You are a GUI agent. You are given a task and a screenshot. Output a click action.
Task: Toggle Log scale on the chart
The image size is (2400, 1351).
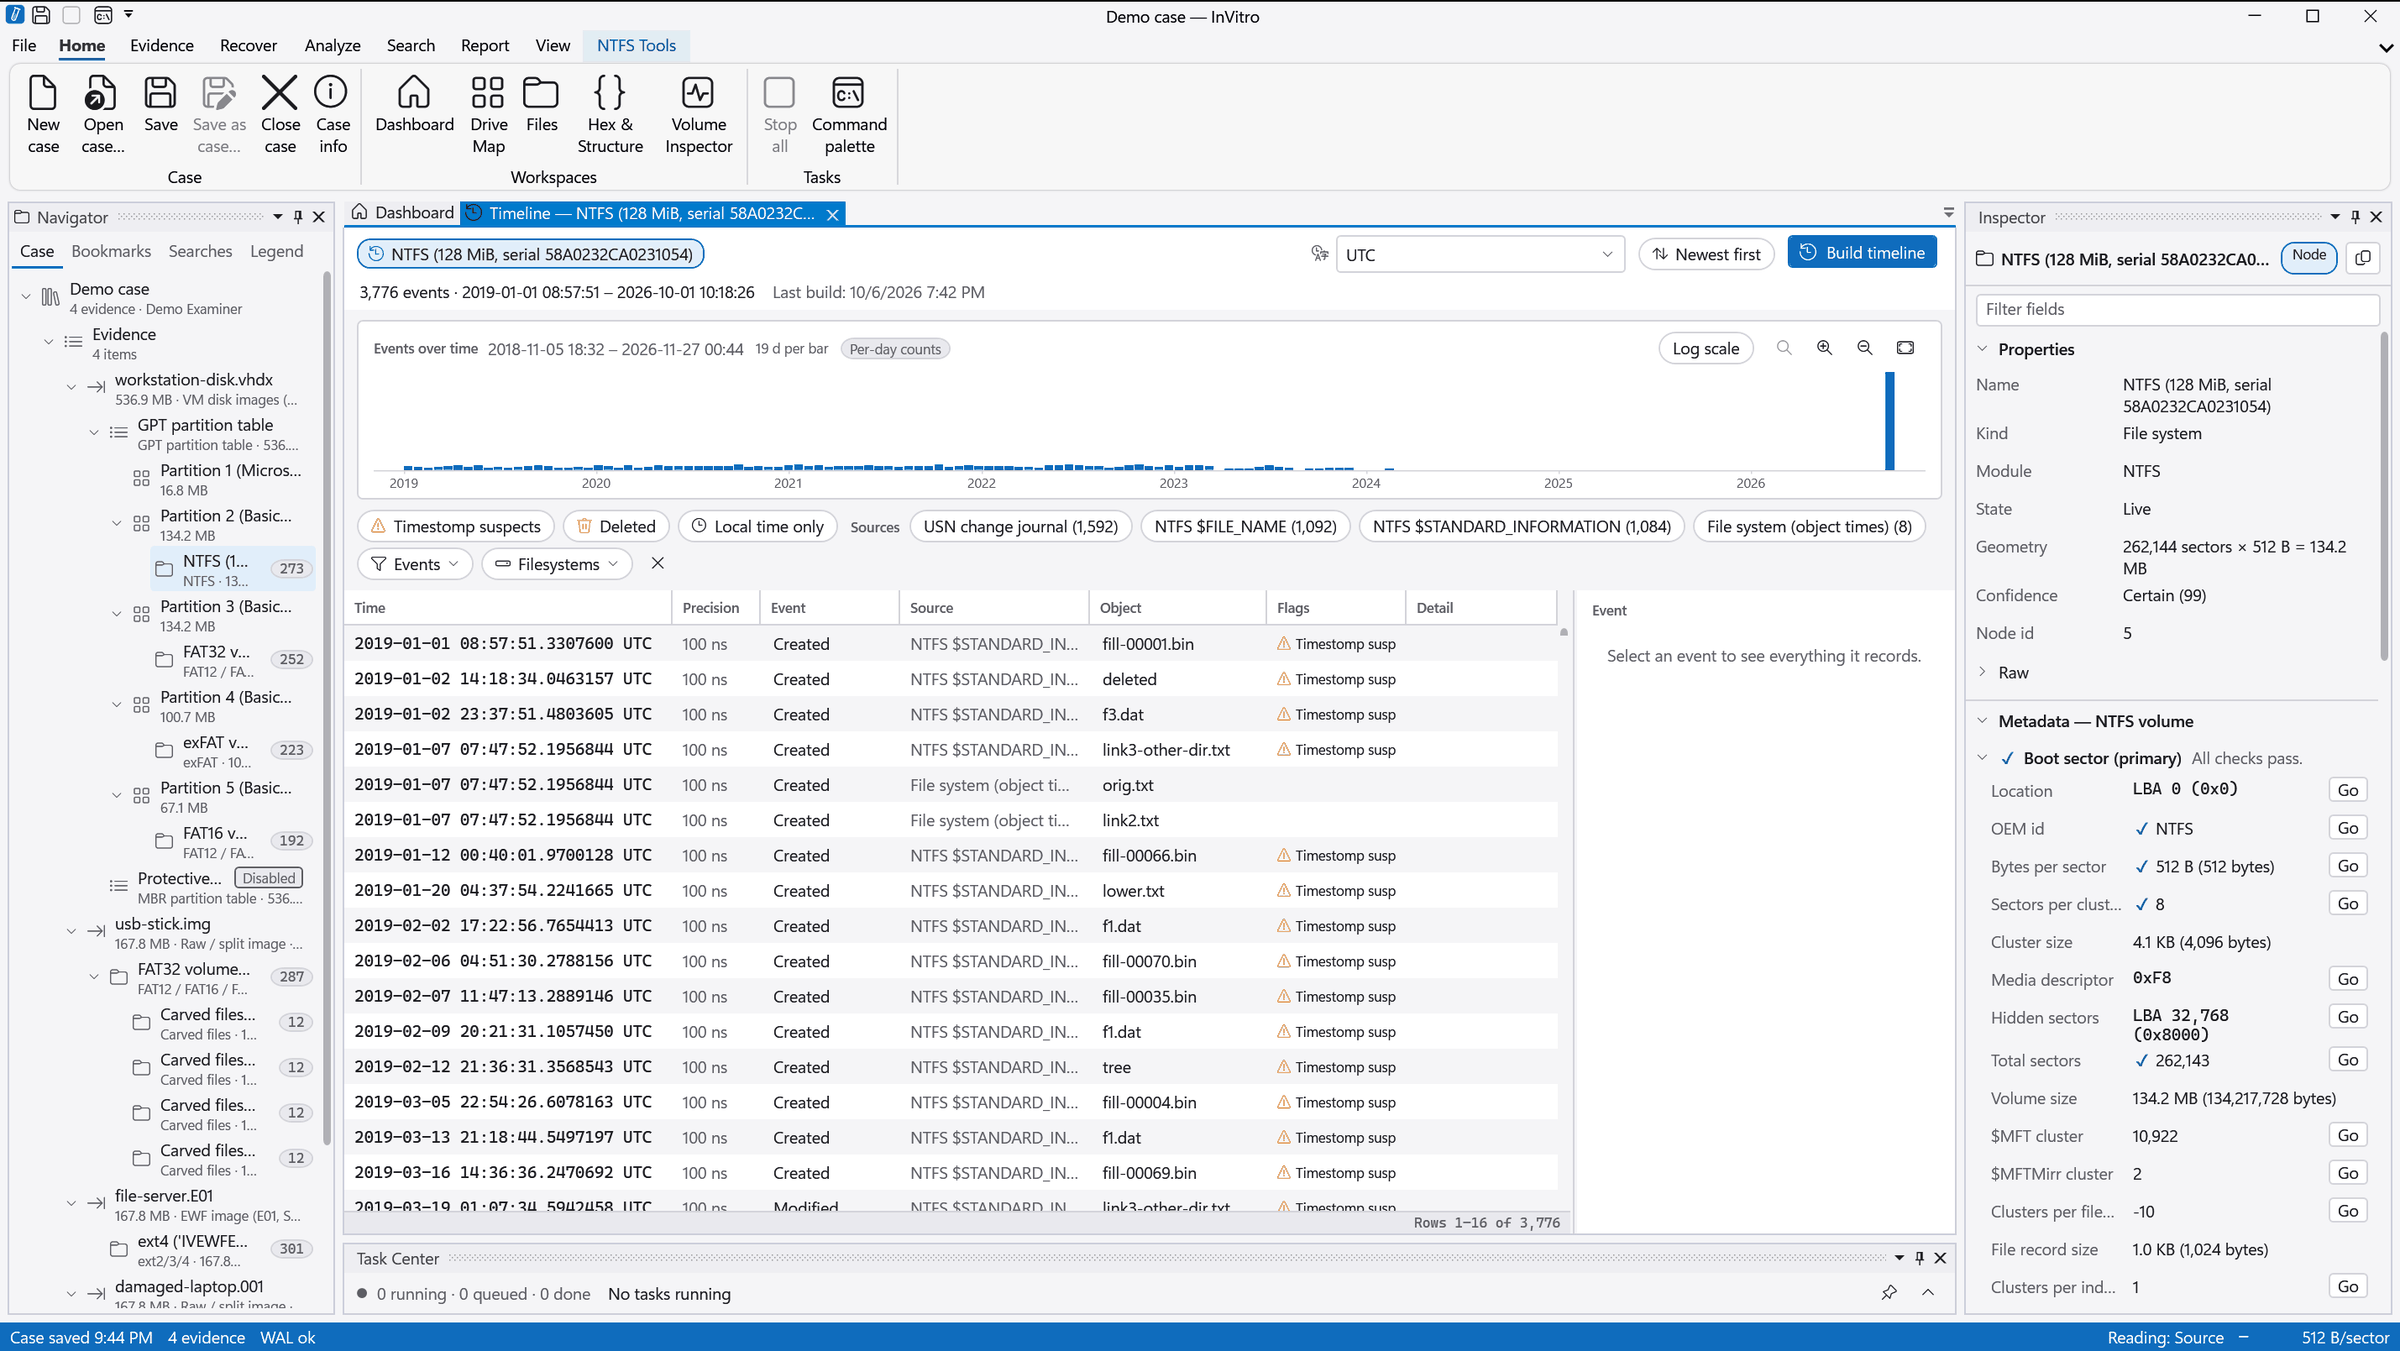point(1705,348)
